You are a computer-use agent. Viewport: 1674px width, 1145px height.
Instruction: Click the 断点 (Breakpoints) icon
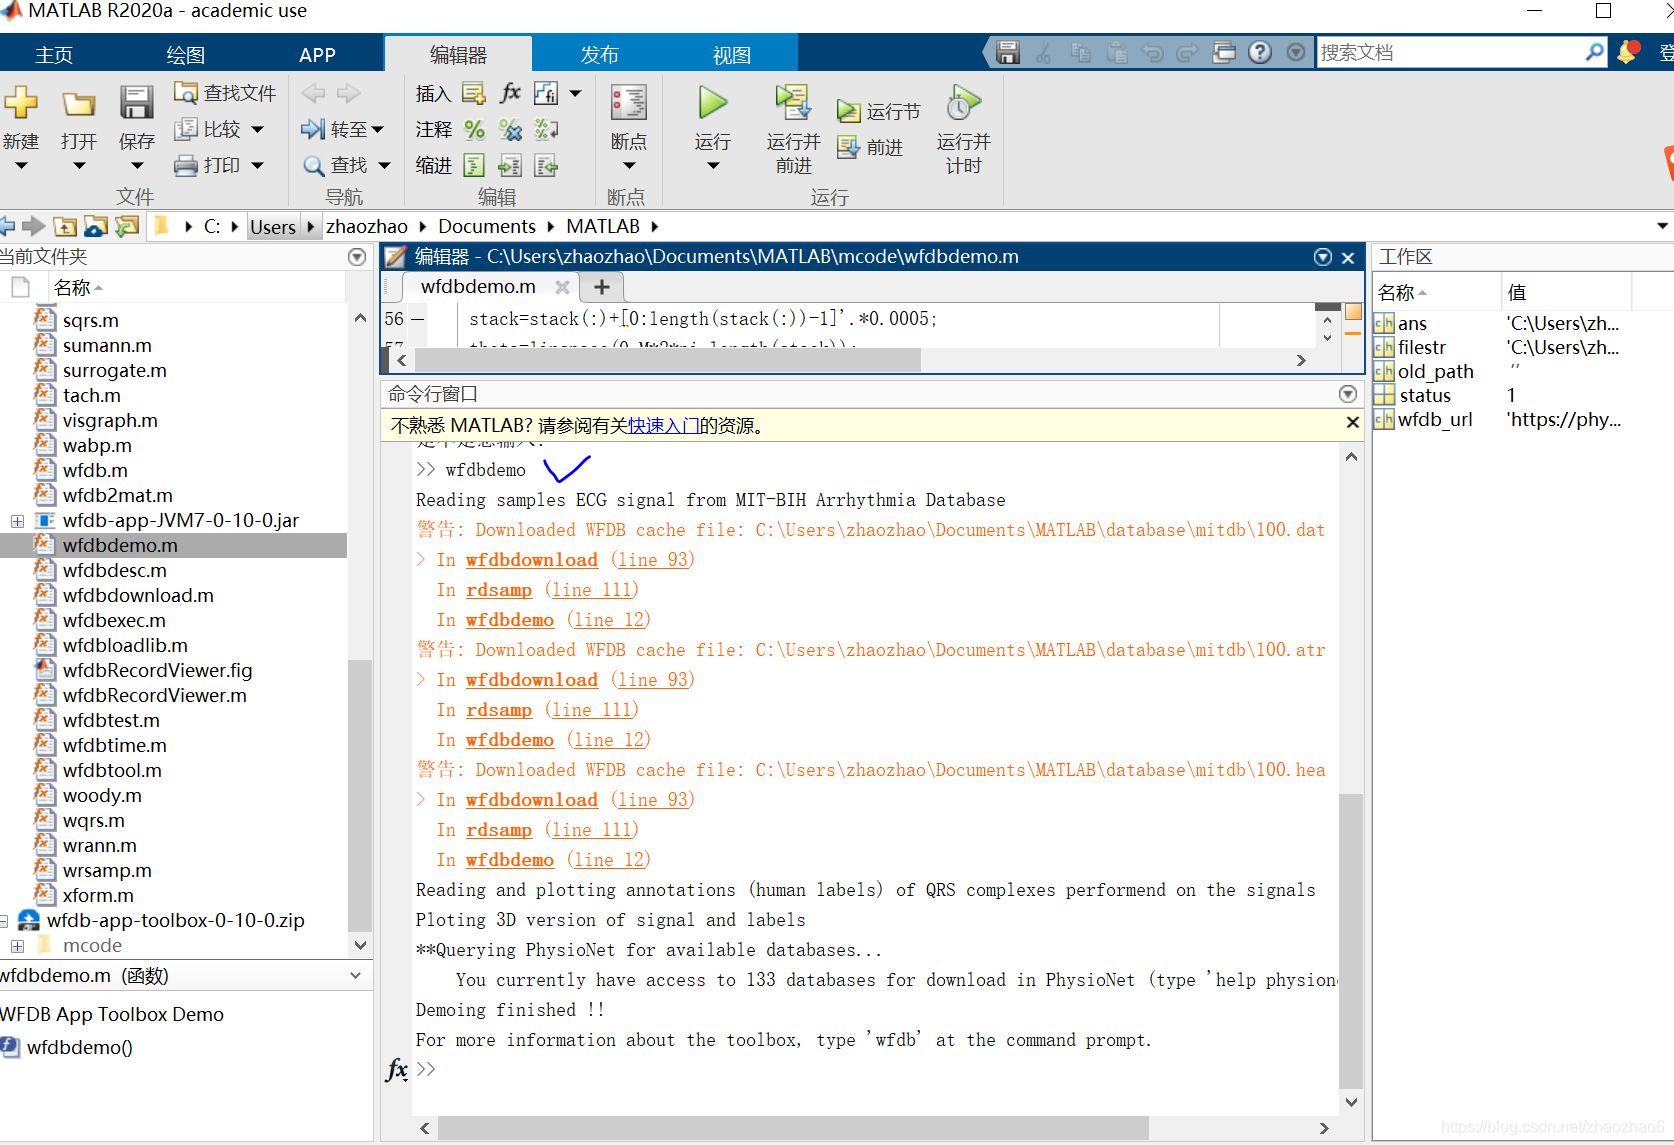coord(628,103)
